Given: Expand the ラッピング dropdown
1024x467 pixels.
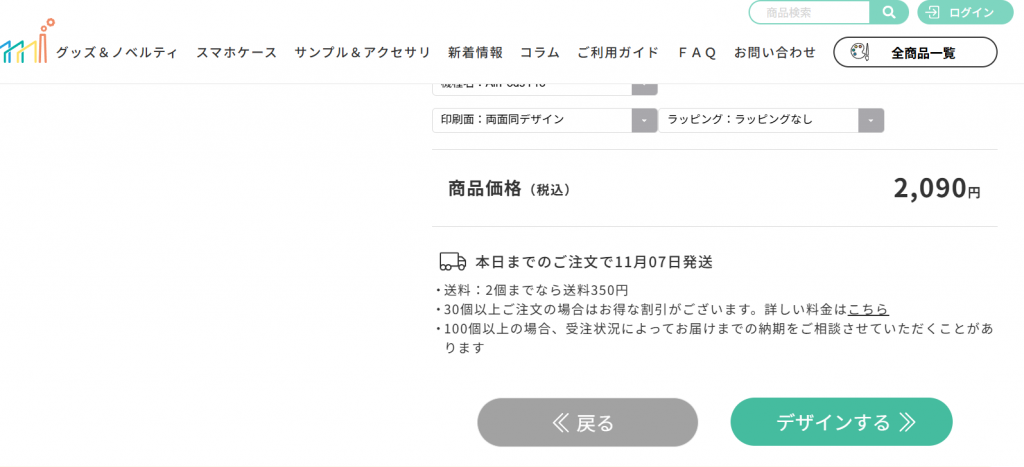Looking at the screenshot, I should click(871, 120).
